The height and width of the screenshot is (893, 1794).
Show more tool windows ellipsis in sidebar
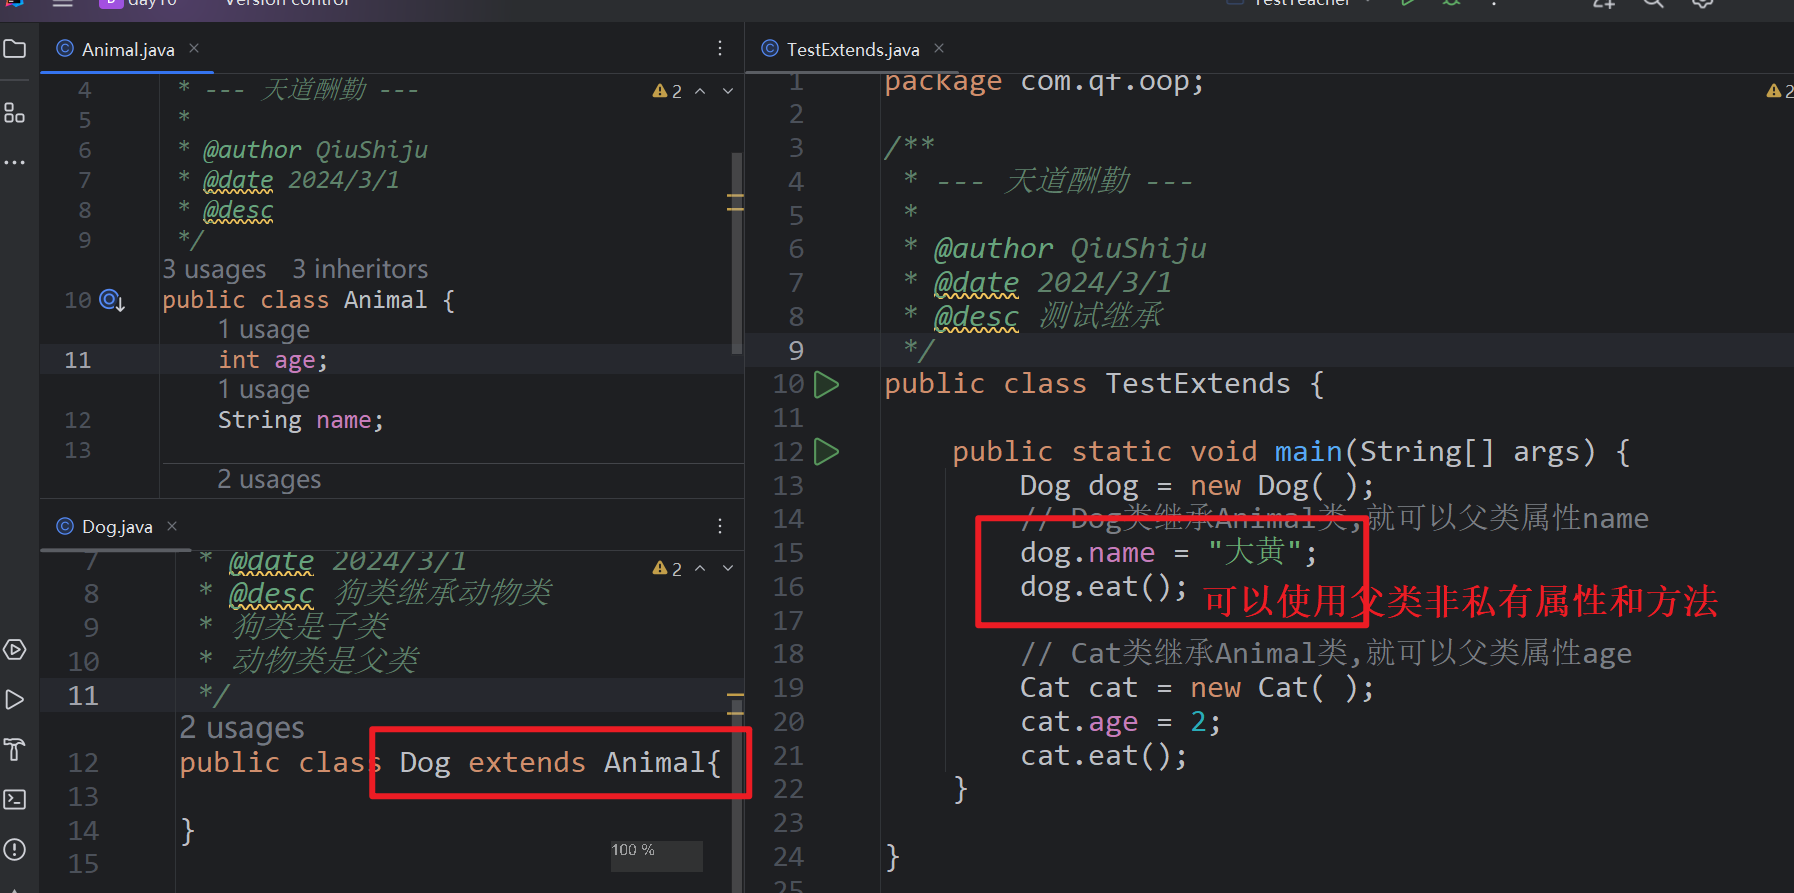[15, 162]
